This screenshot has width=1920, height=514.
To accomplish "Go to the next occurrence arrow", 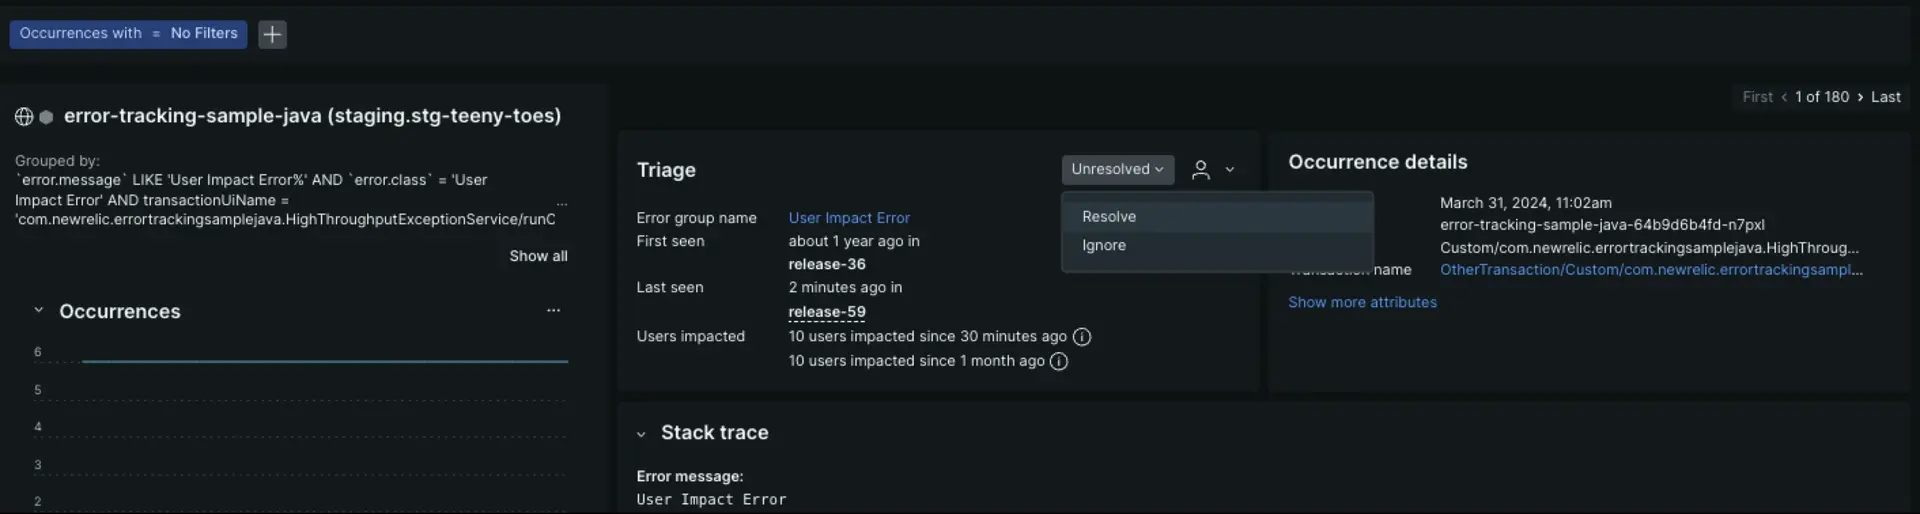I will (x=1860, y=97).
